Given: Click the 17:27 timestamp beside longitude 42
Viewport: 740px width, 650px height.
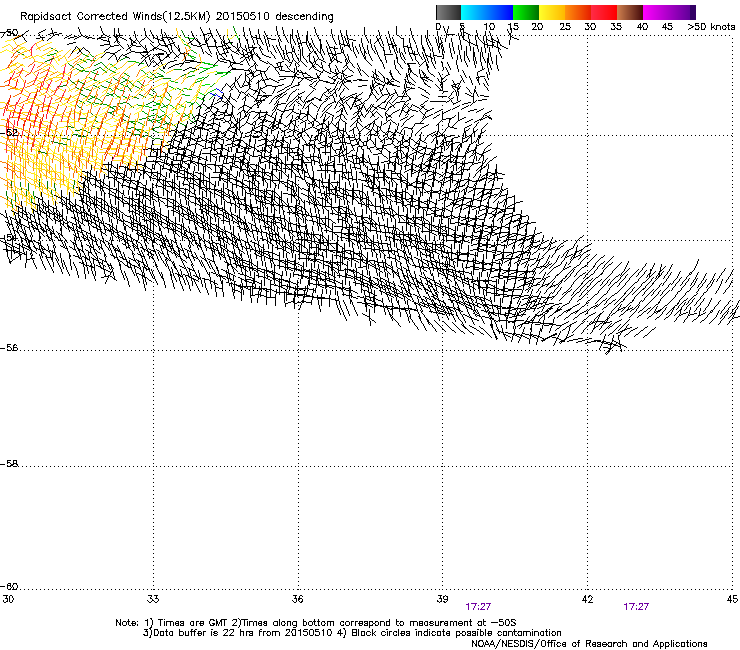Looking at the screenshot, I should pos(636,607).
